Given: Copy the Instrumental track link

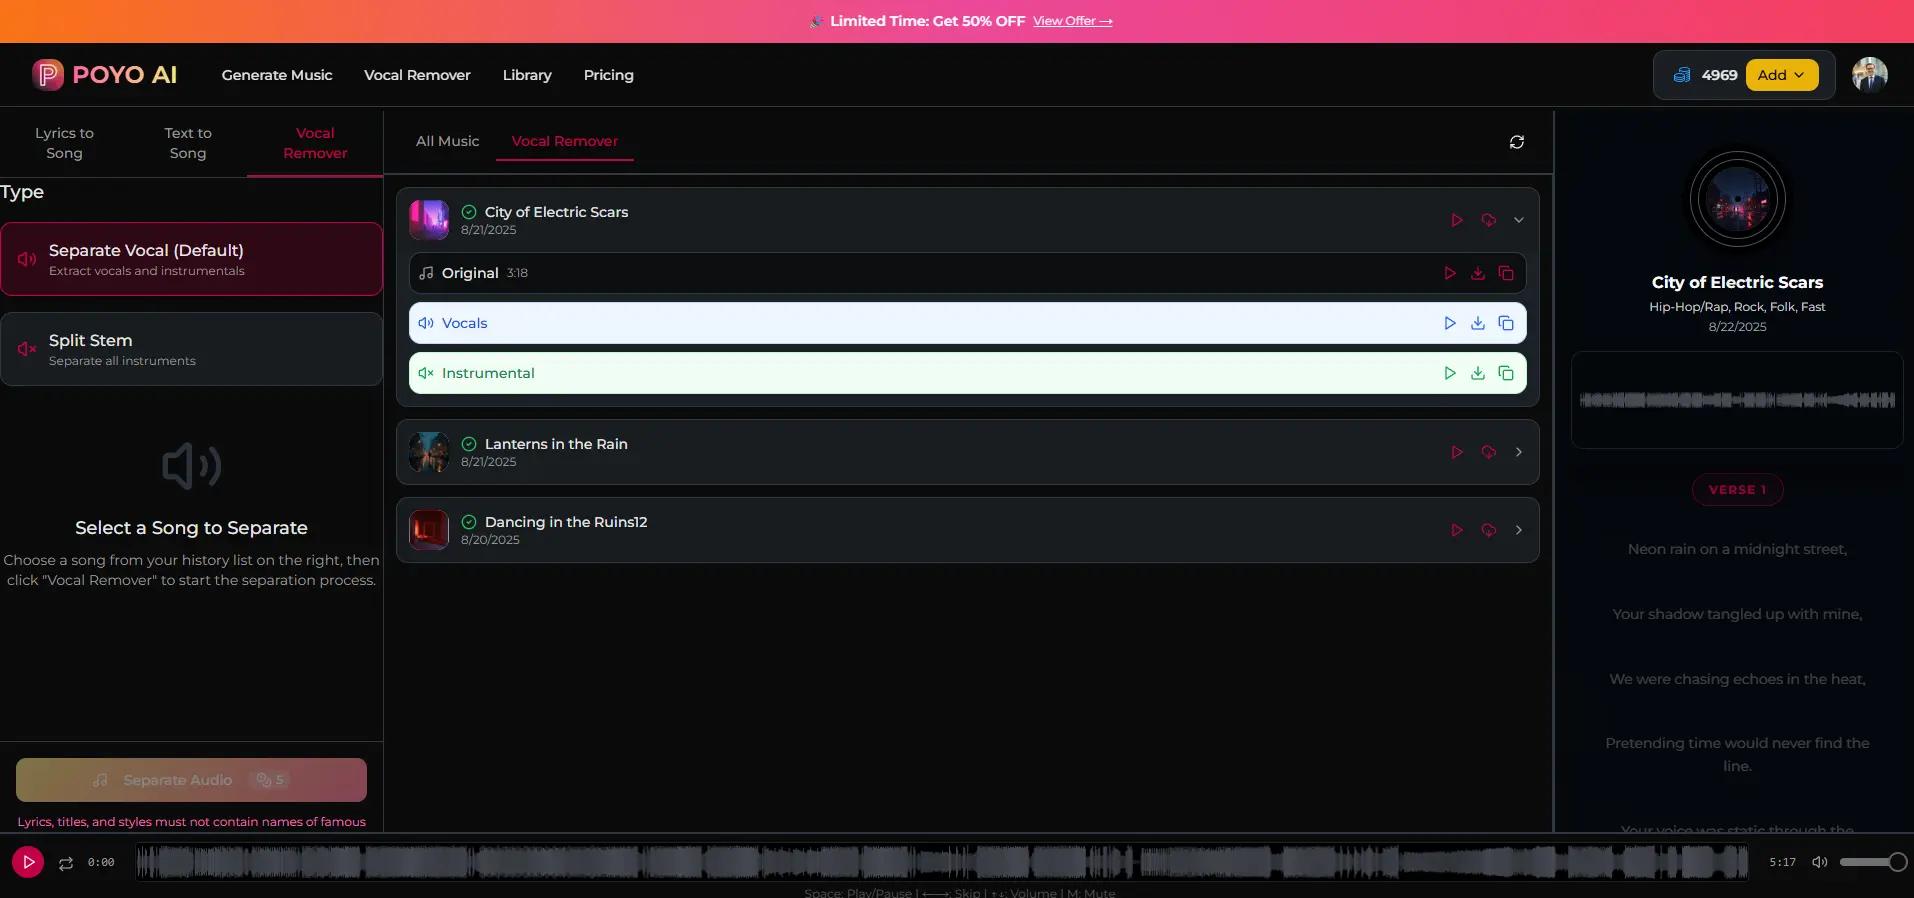Looking at the screenshot, I should pos(1506,373).
